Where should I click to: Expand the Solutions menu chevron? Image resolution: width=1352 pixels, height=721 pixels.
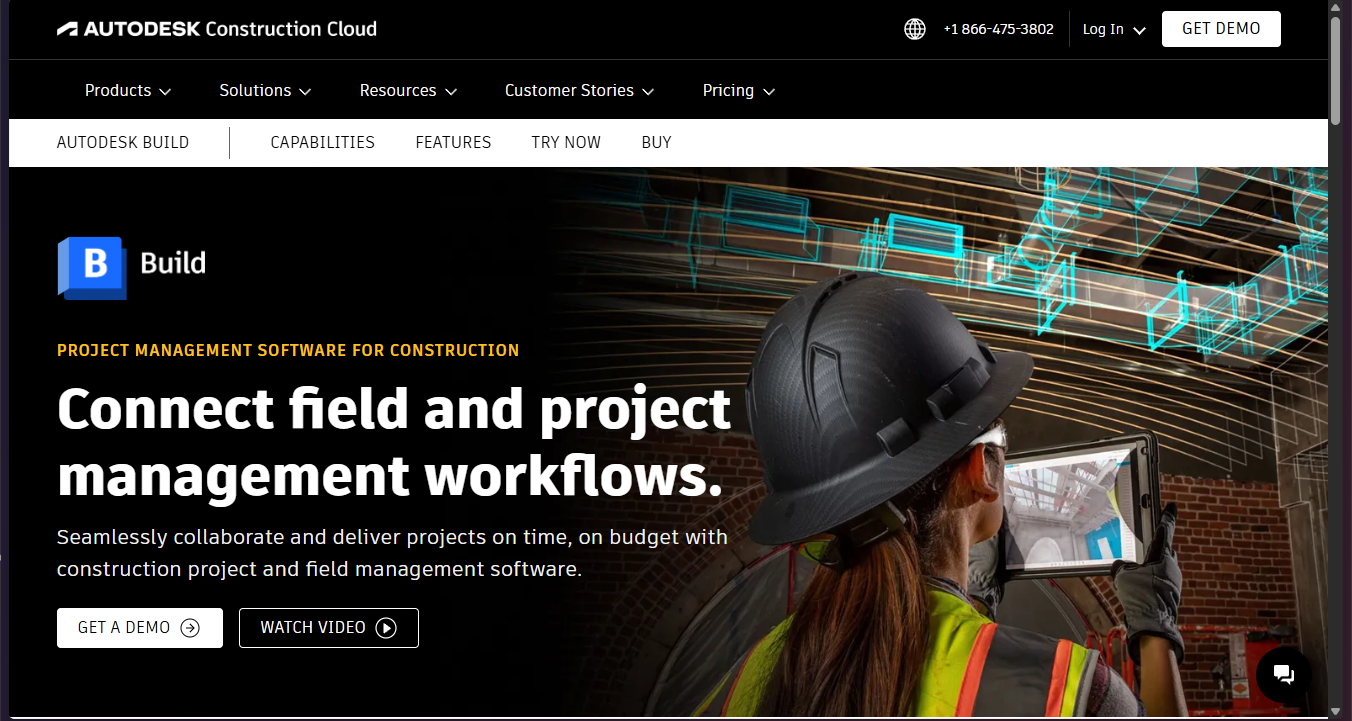tap(305, 91)
